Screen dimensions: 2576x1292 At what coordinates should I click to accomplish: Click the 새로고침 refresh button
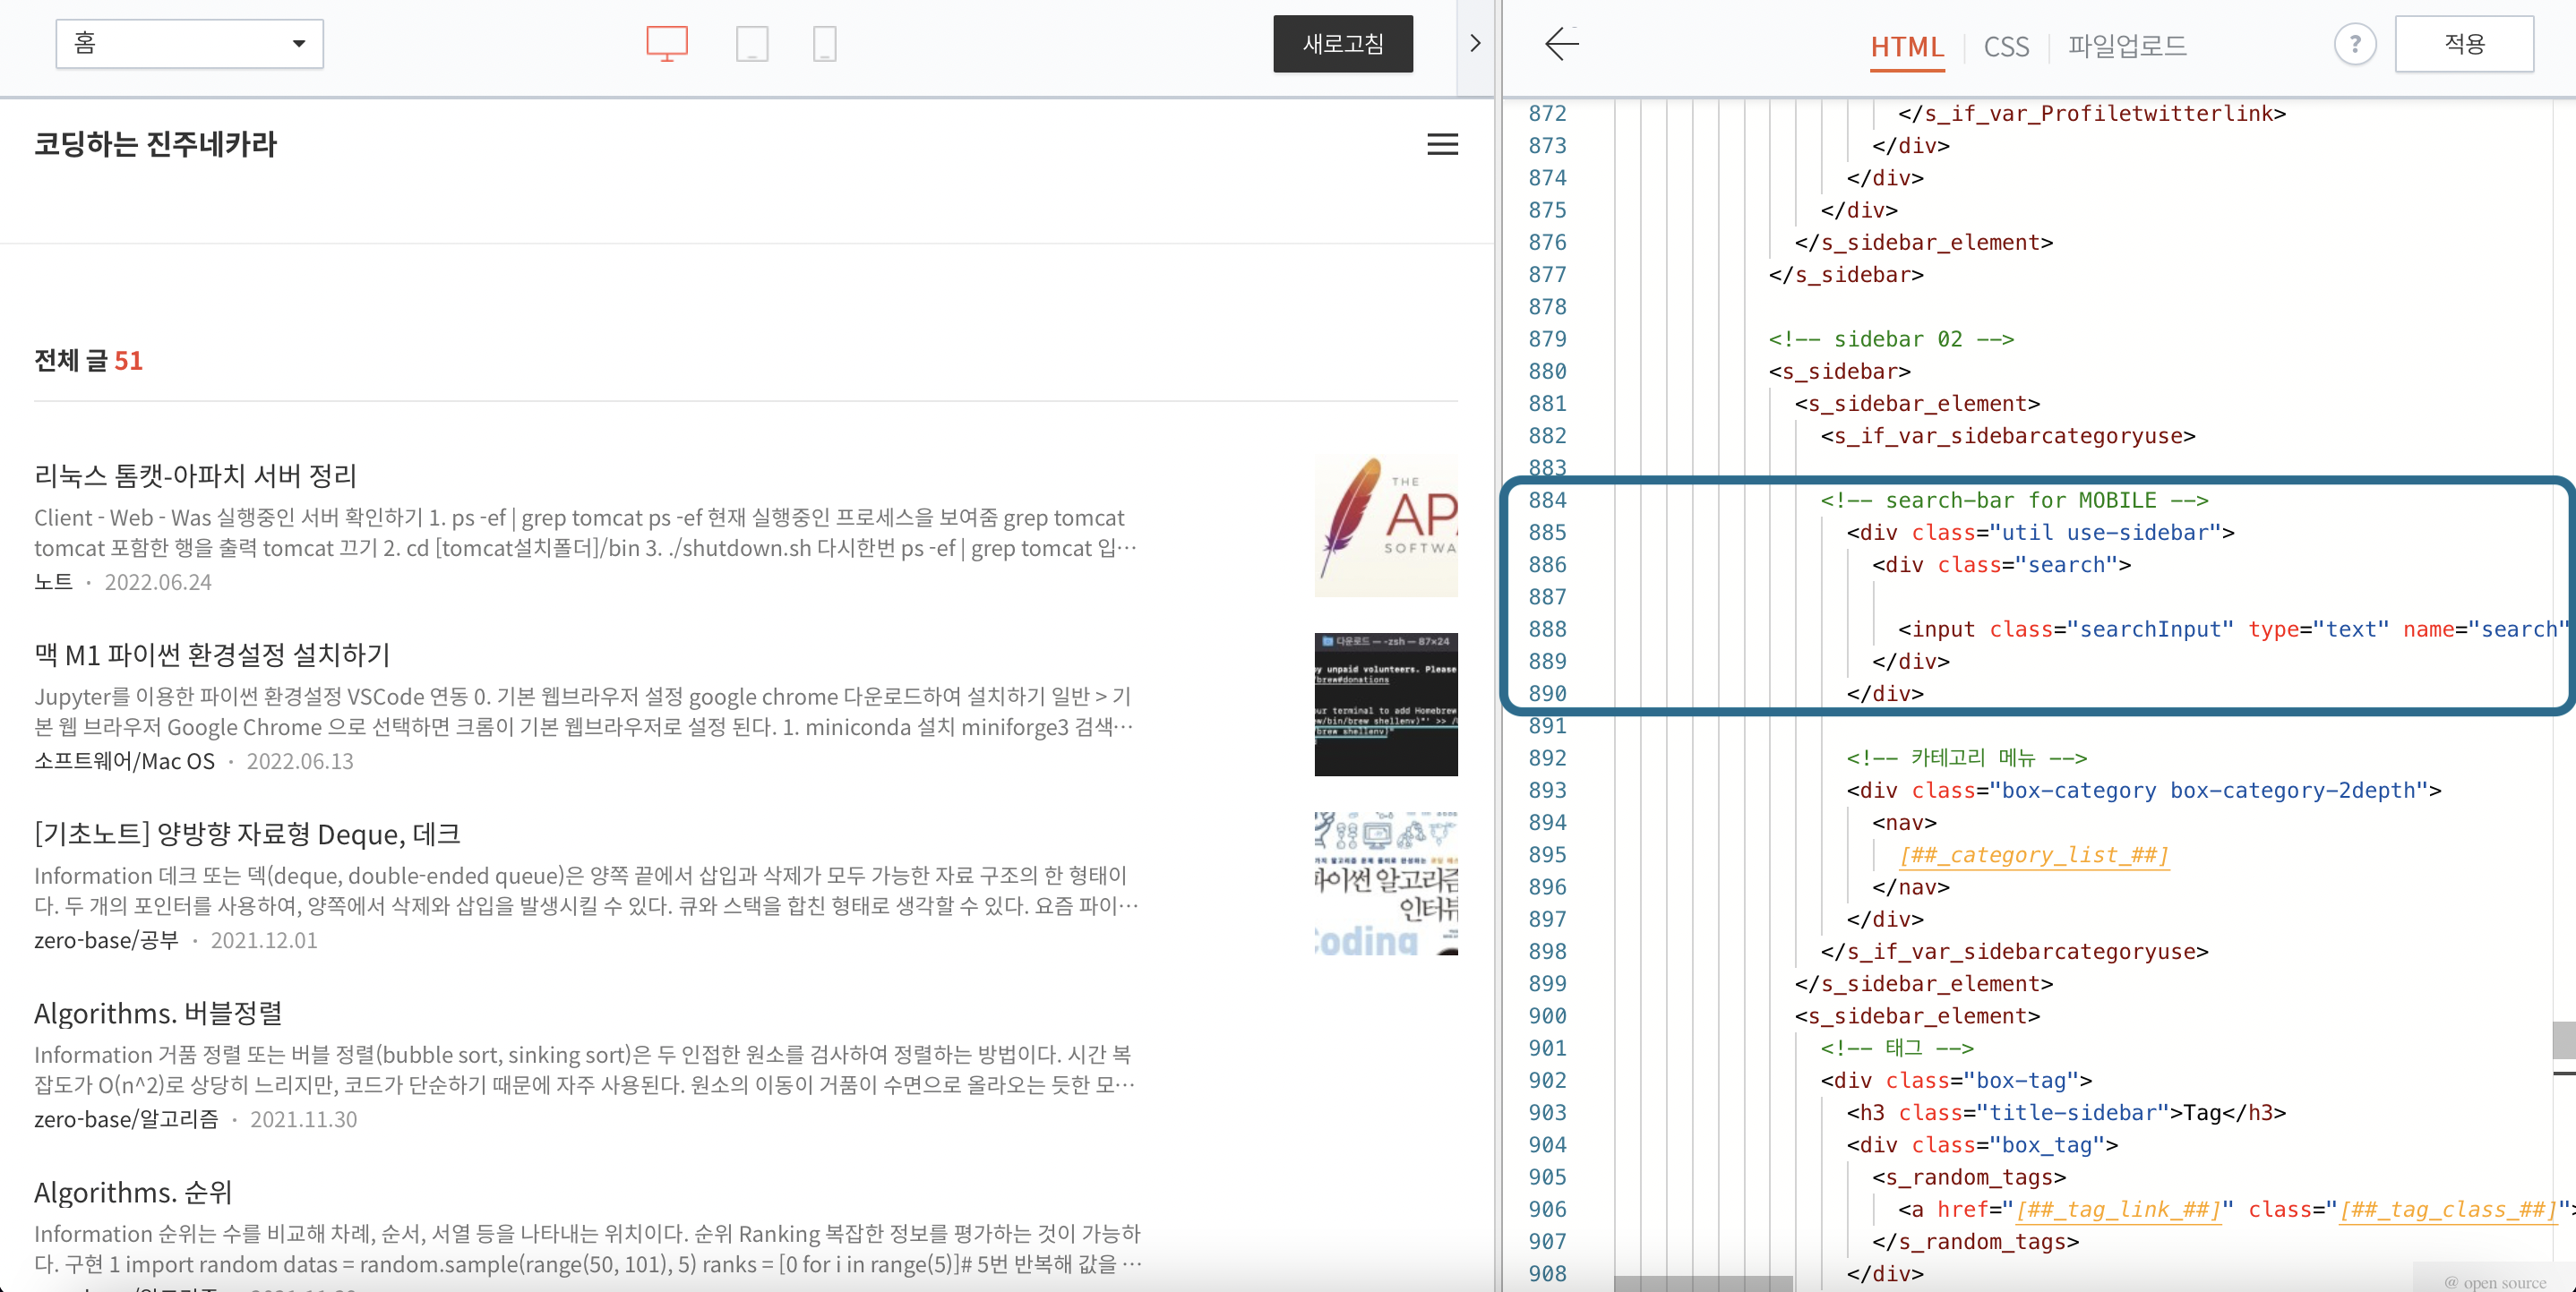[x=1343, y=44]
